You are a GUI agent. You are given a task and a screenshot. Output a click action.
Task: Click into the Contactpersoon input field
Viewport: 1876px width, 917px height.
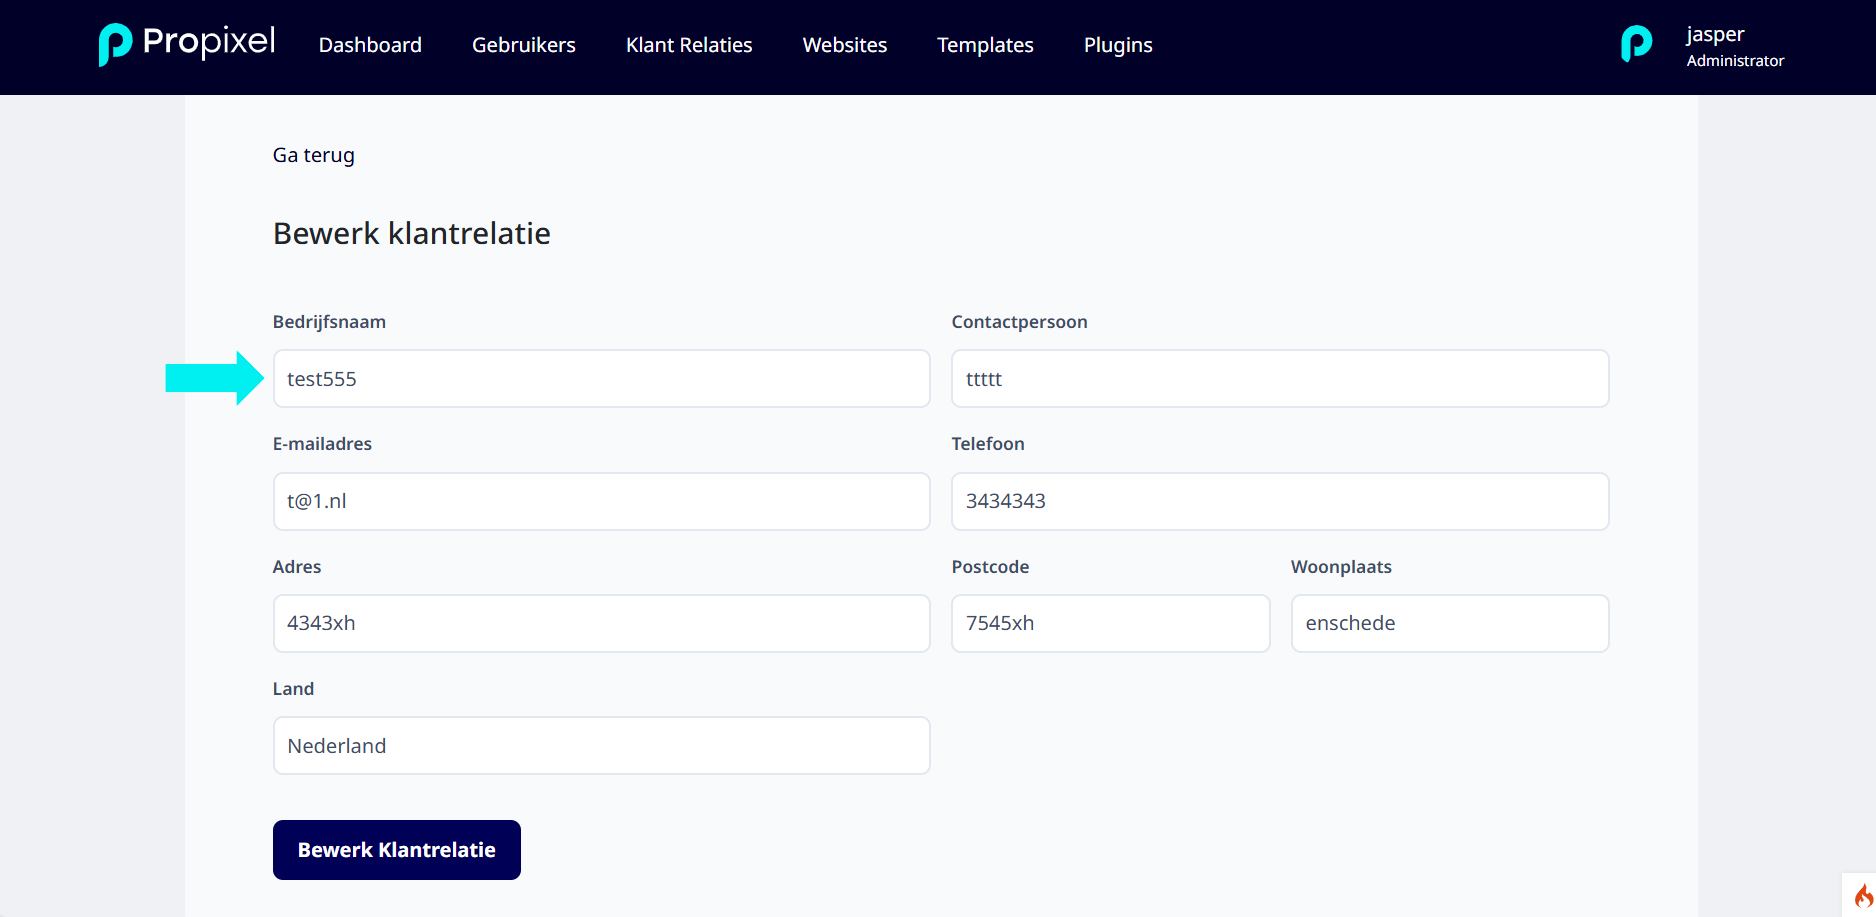coord(1280,379)
